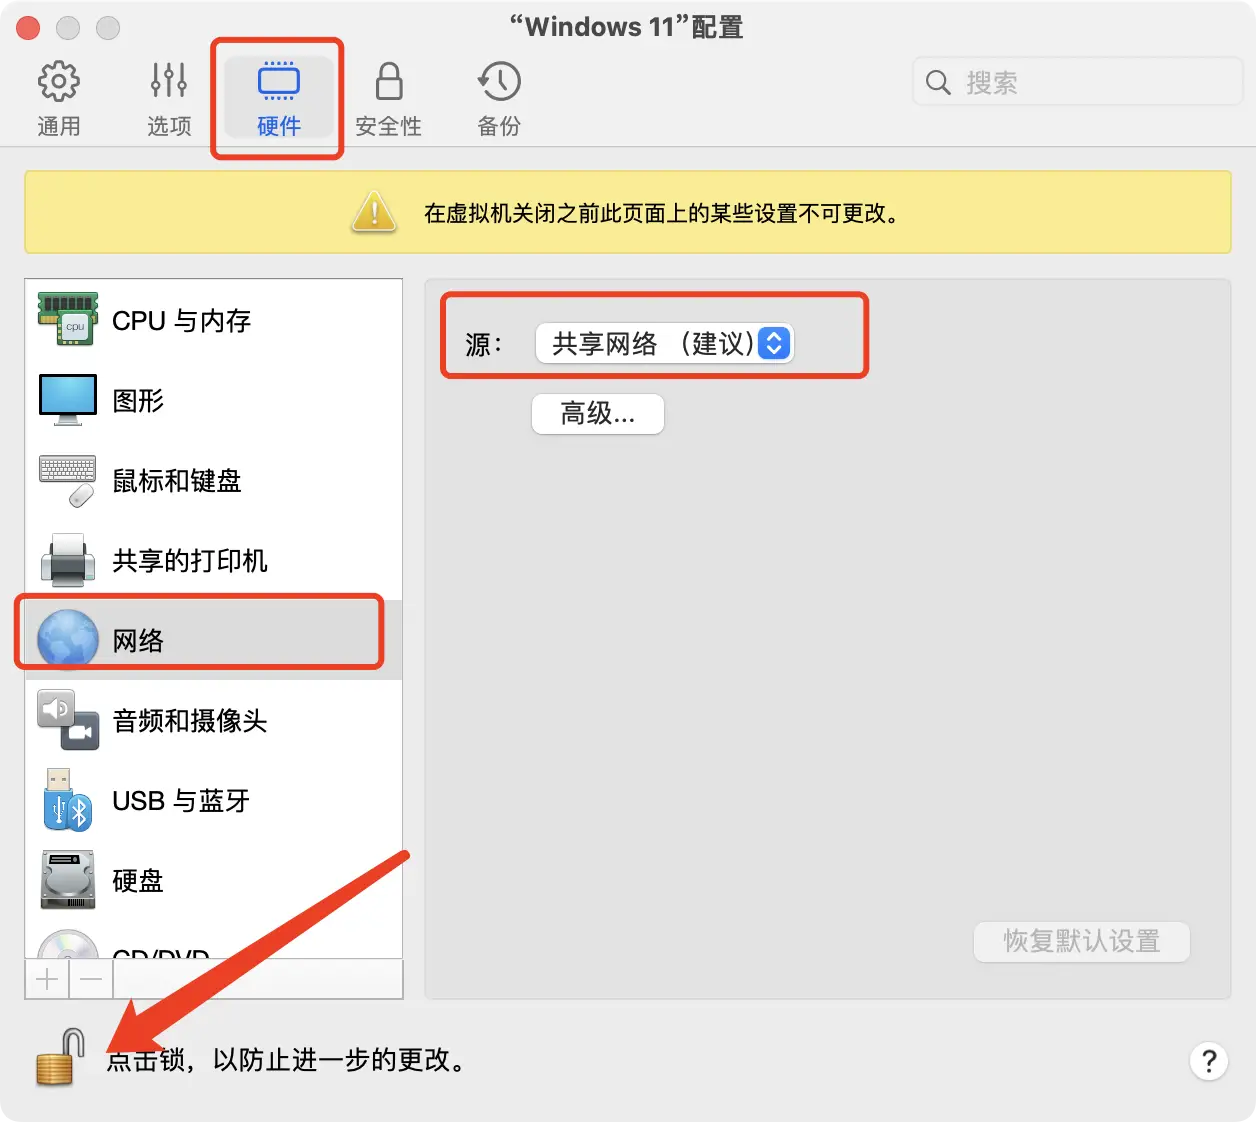Expand the 源 network source dropdown
The height and width of the screenshot is (1122, 1256).
(x=664, y=344)
